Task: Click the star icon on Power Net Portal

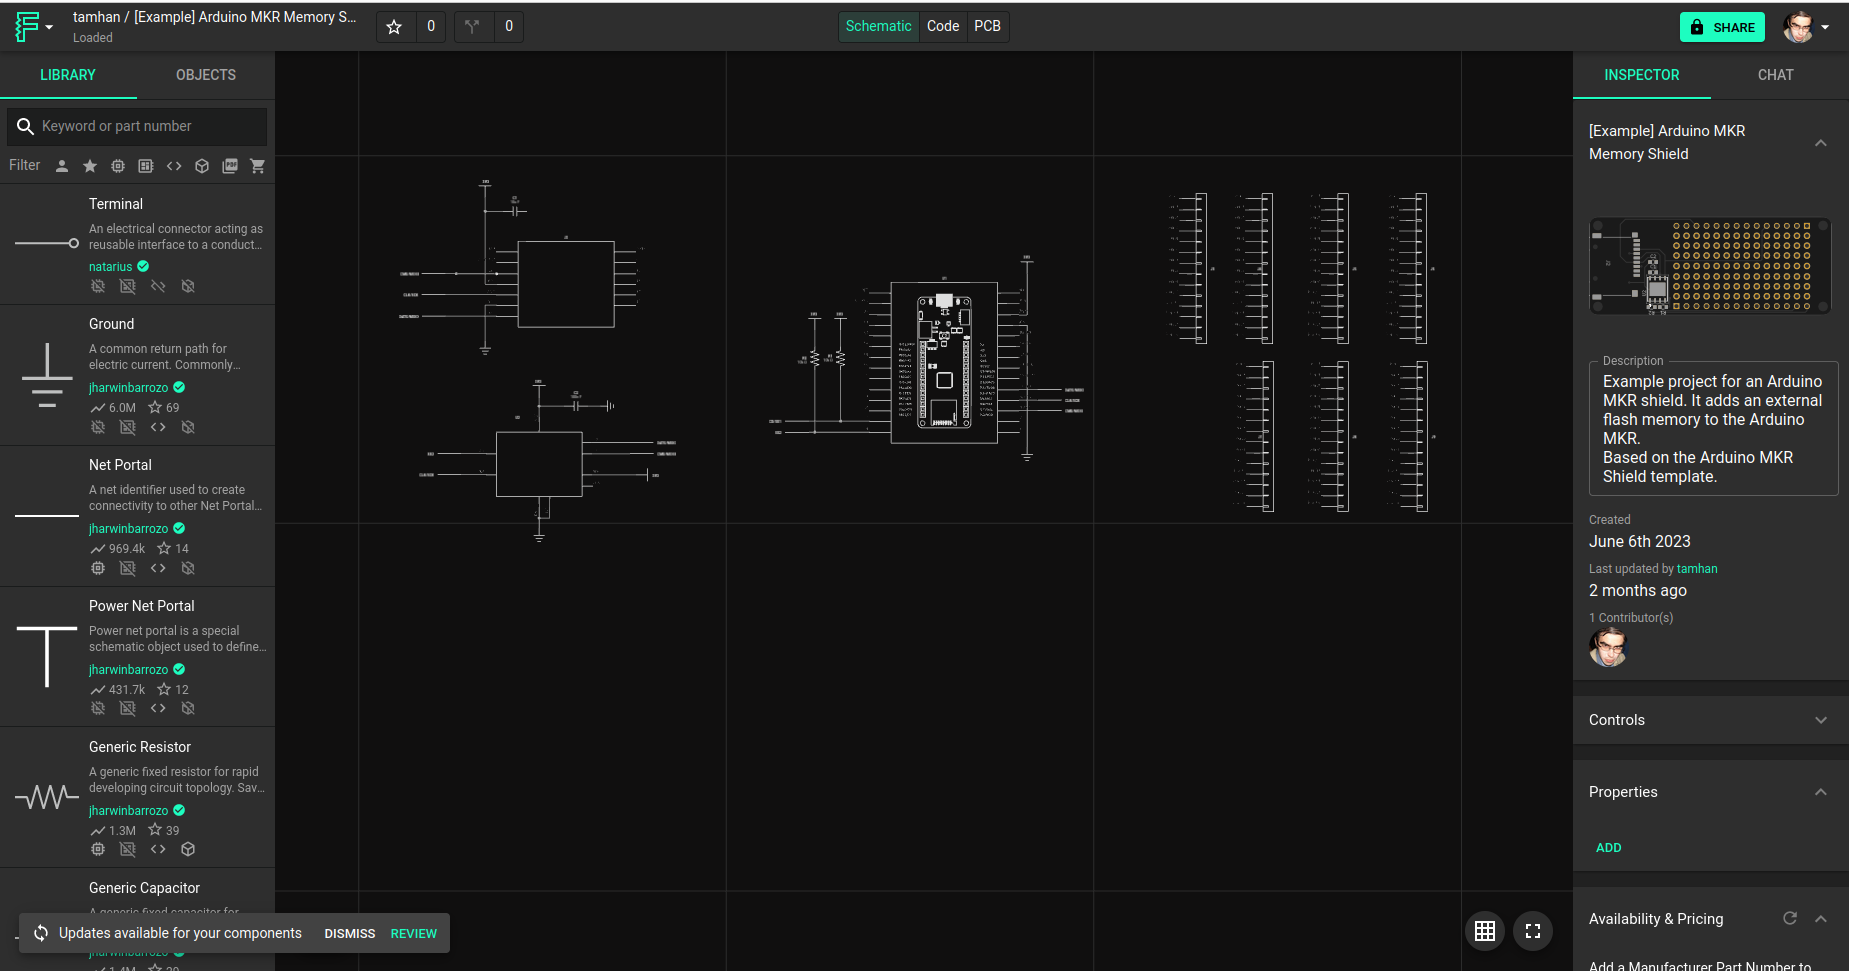Action: (164, 689)
